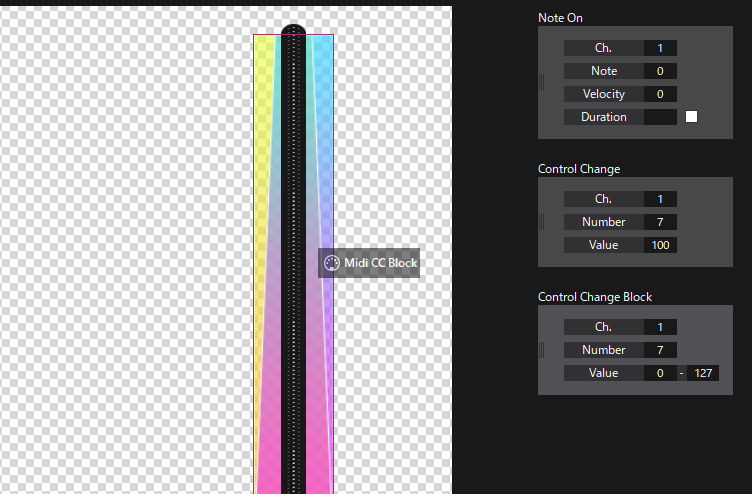This screenshot has height=494, width=752.
Task: Click the Control Change Block drag handle
Action: [x=542, y=350]
